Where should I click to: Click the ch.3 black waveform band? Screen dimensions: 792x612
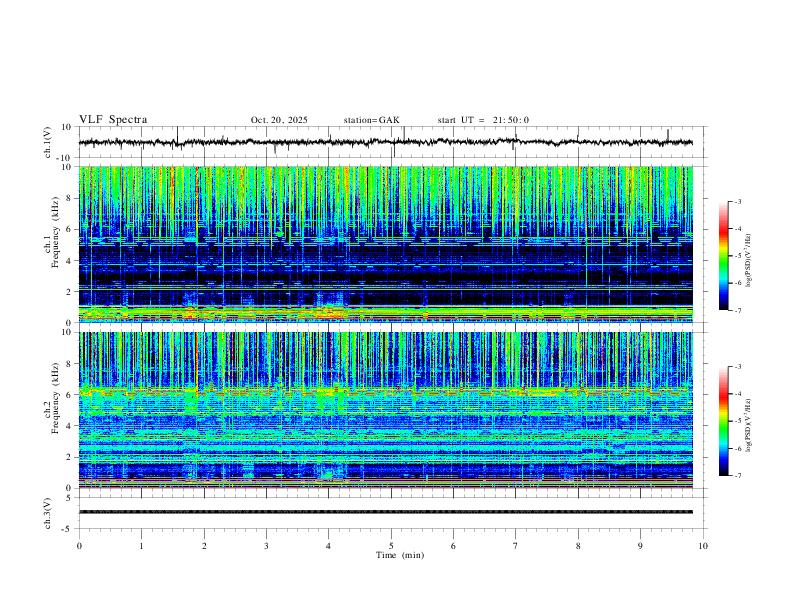click(385, 512)
